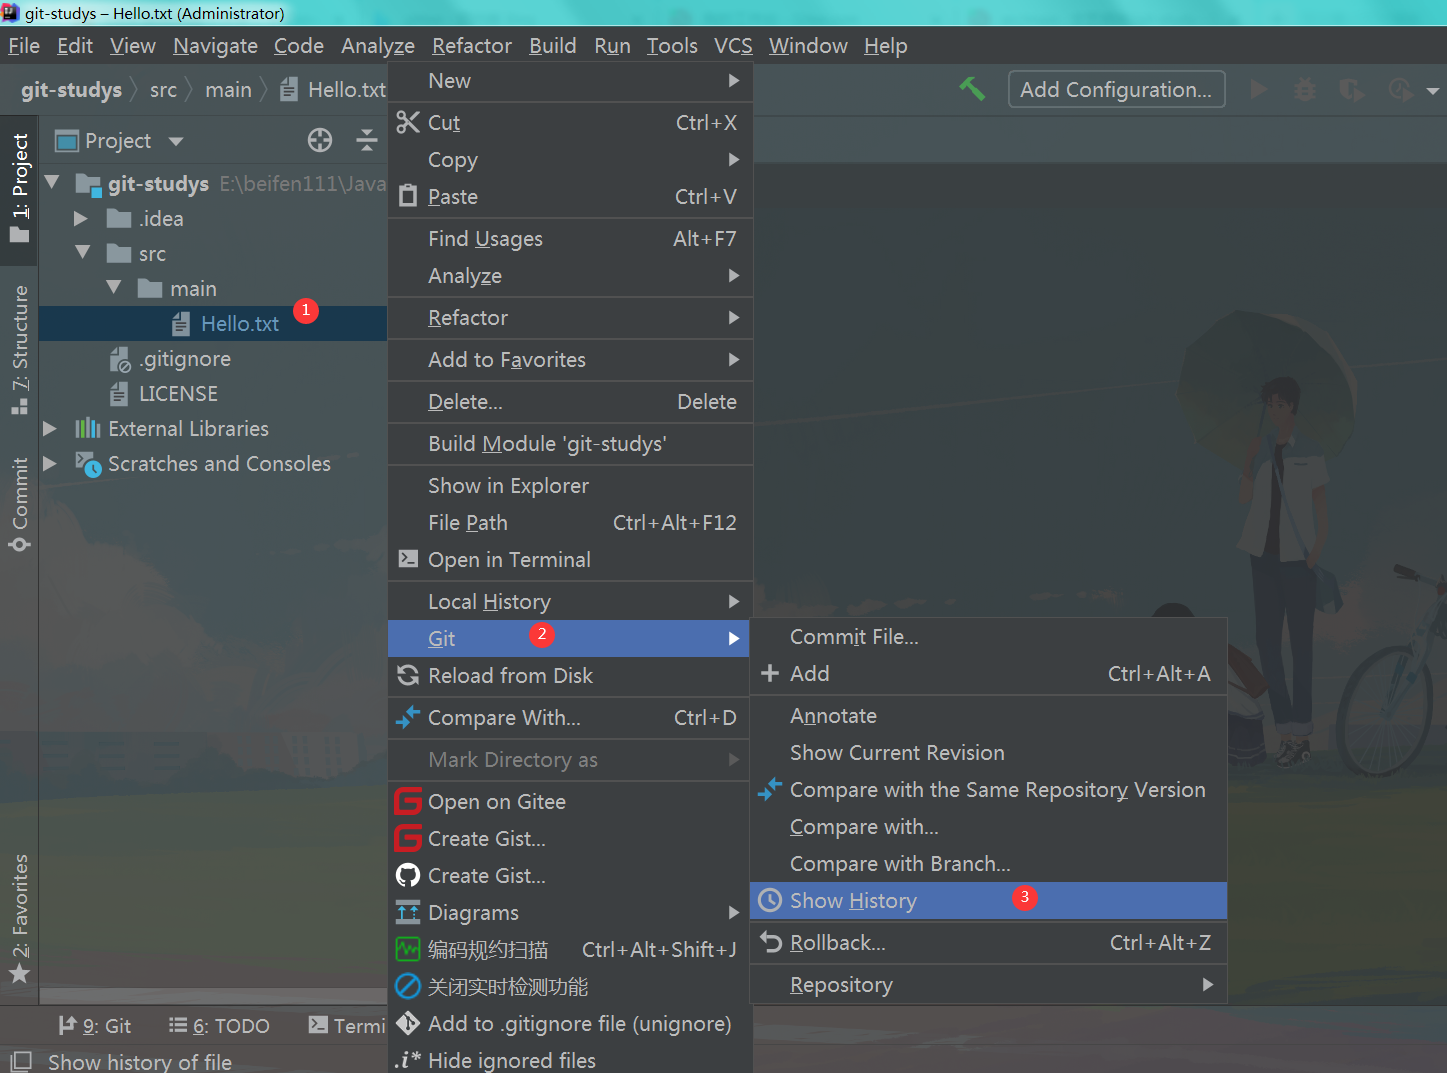Click git-studys in the breadcrumb
Image resolution: width=1447 pixels, height=1073 pixels.
click(71, 90)
